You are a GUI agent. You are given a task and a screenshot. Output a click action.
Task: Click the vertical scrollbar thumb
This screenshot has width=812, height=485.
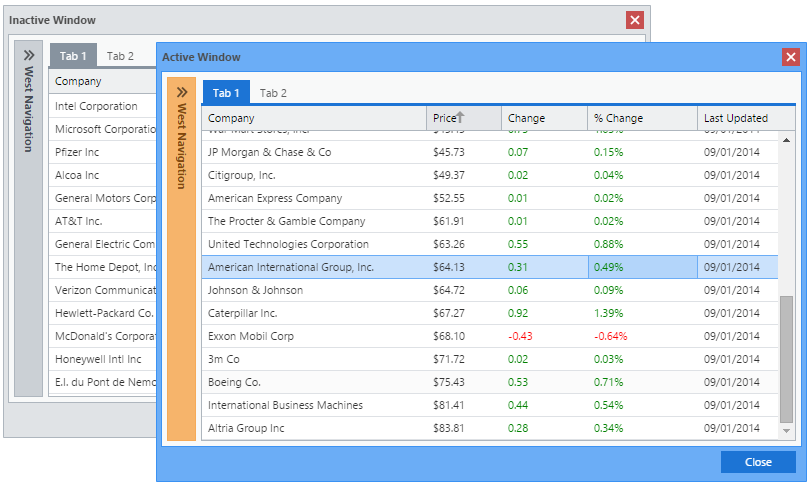[x=786, y=359]
